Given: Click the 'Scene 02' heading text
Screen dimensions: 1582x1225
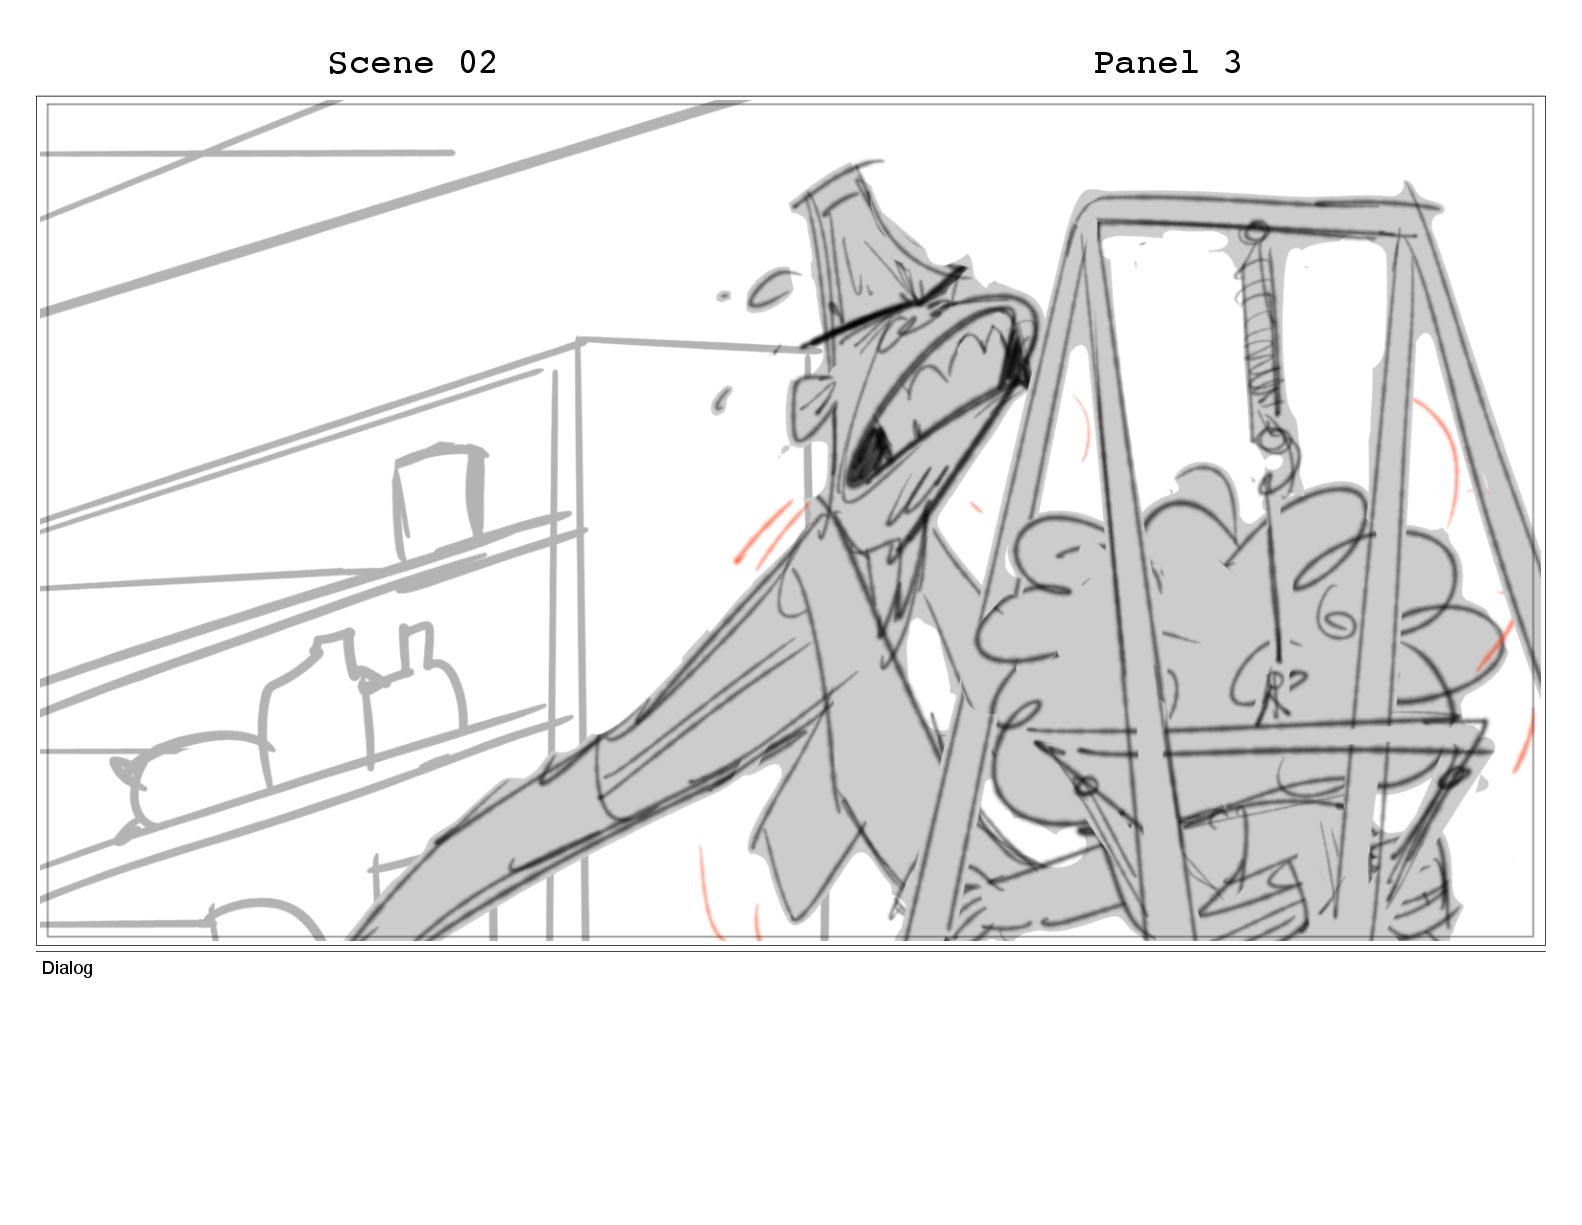Looking at the screenshot, I should click(x=412, y=63).
